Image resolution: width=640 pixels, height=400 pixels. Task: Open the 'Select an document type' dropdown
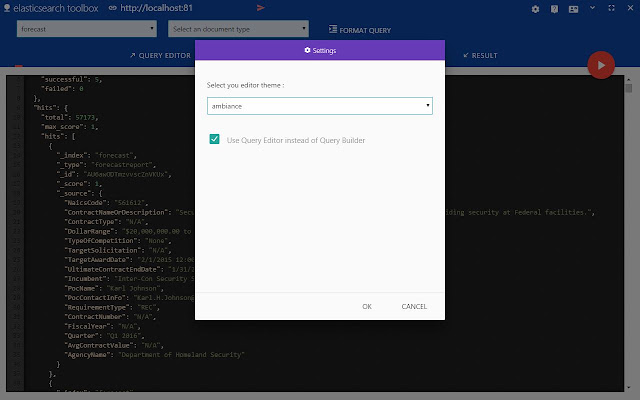[x=238, y=29]
